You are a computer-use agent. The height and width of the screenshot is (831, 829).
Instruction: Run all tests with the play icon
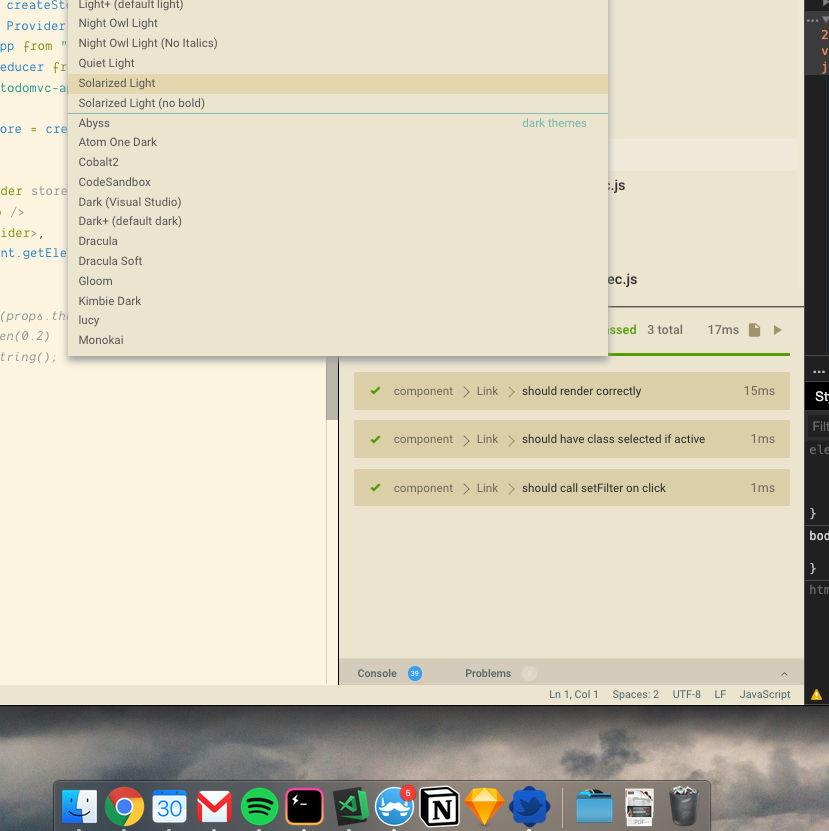tap(778, 330)
